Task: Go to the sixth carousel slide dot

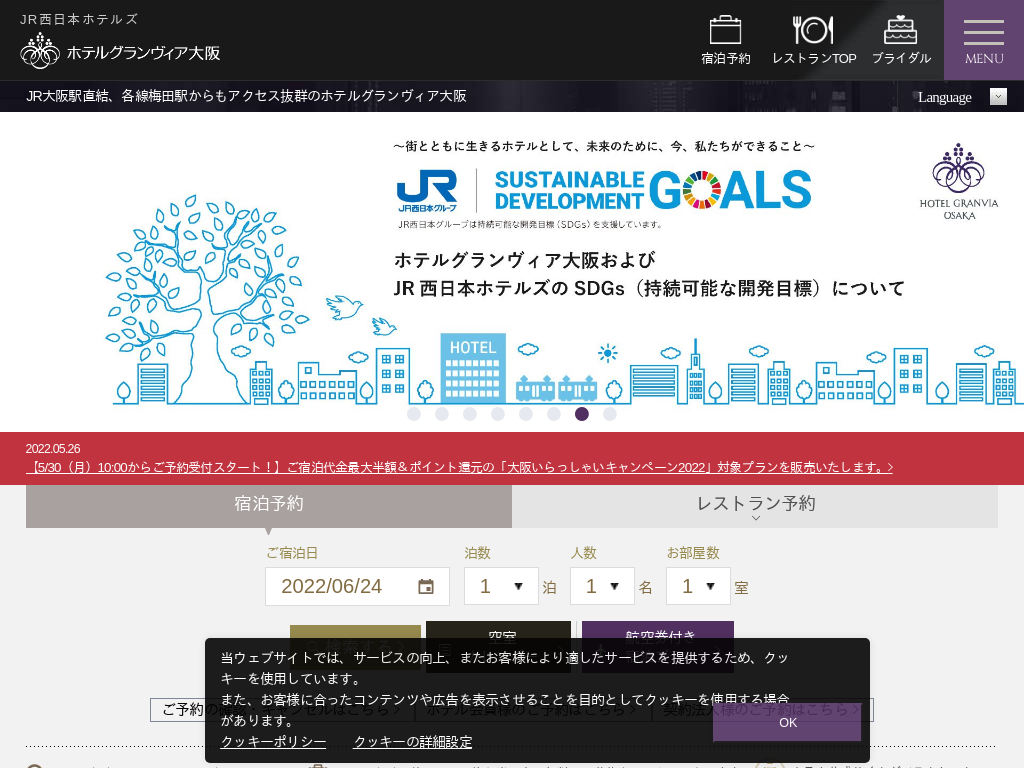Action: coord(554,414)
